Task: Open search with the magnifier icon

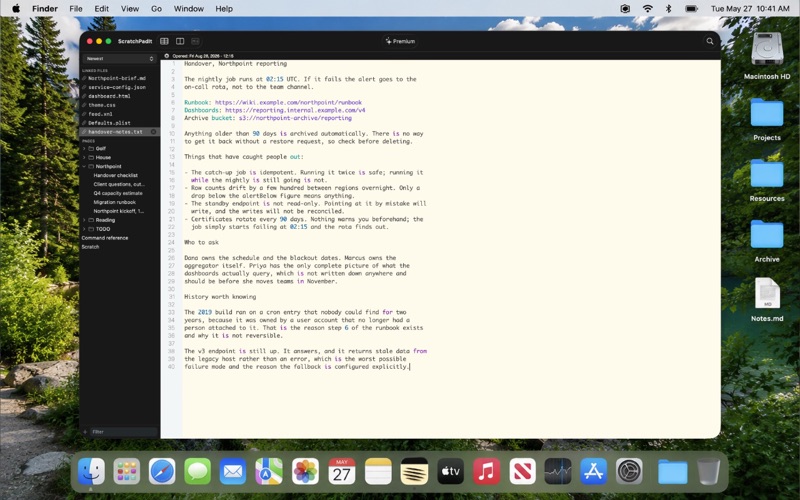Action: click(x=710, y=41)
